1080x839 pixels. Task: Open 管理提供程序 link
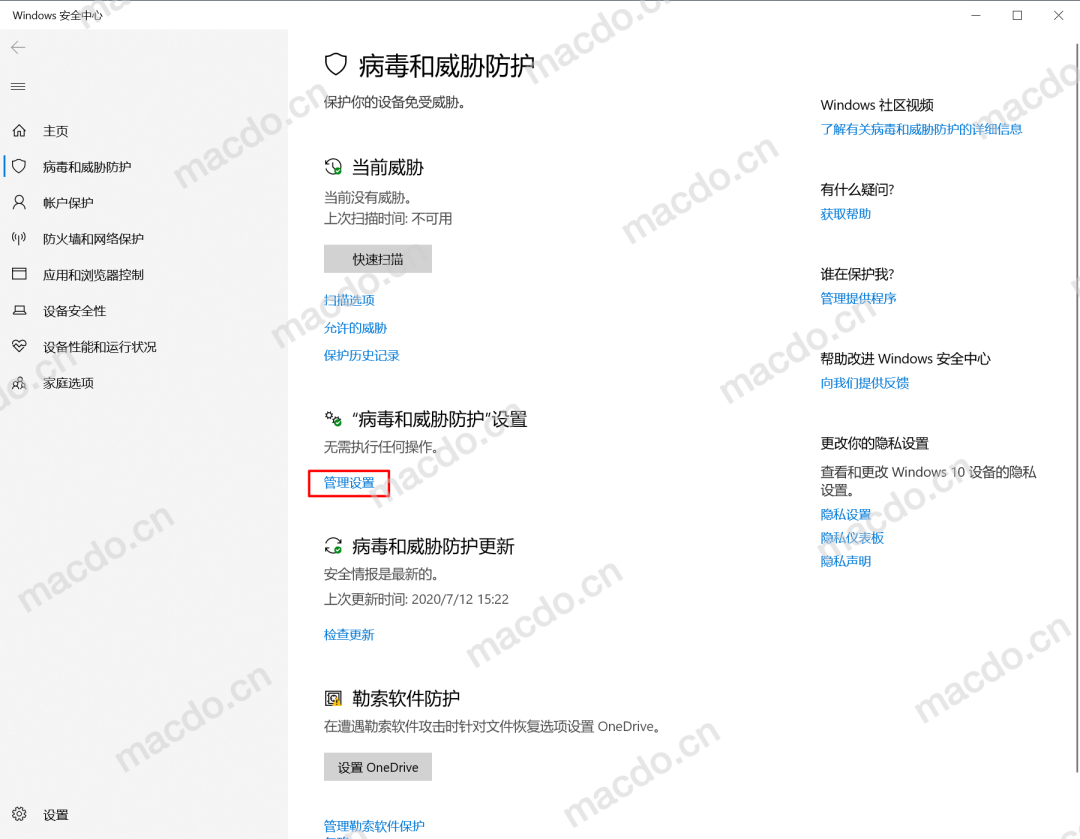[858, 298]
